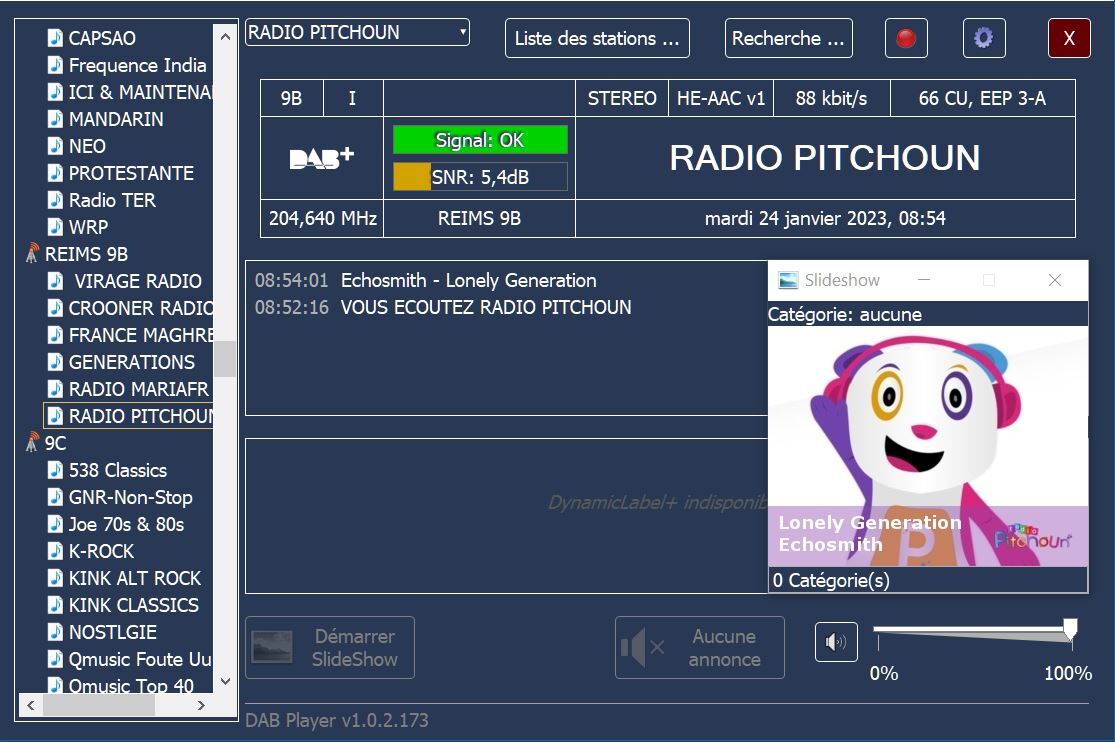Click the KINK CLASSICS music icon
The image size is (1115, 742).
(55, 605)
